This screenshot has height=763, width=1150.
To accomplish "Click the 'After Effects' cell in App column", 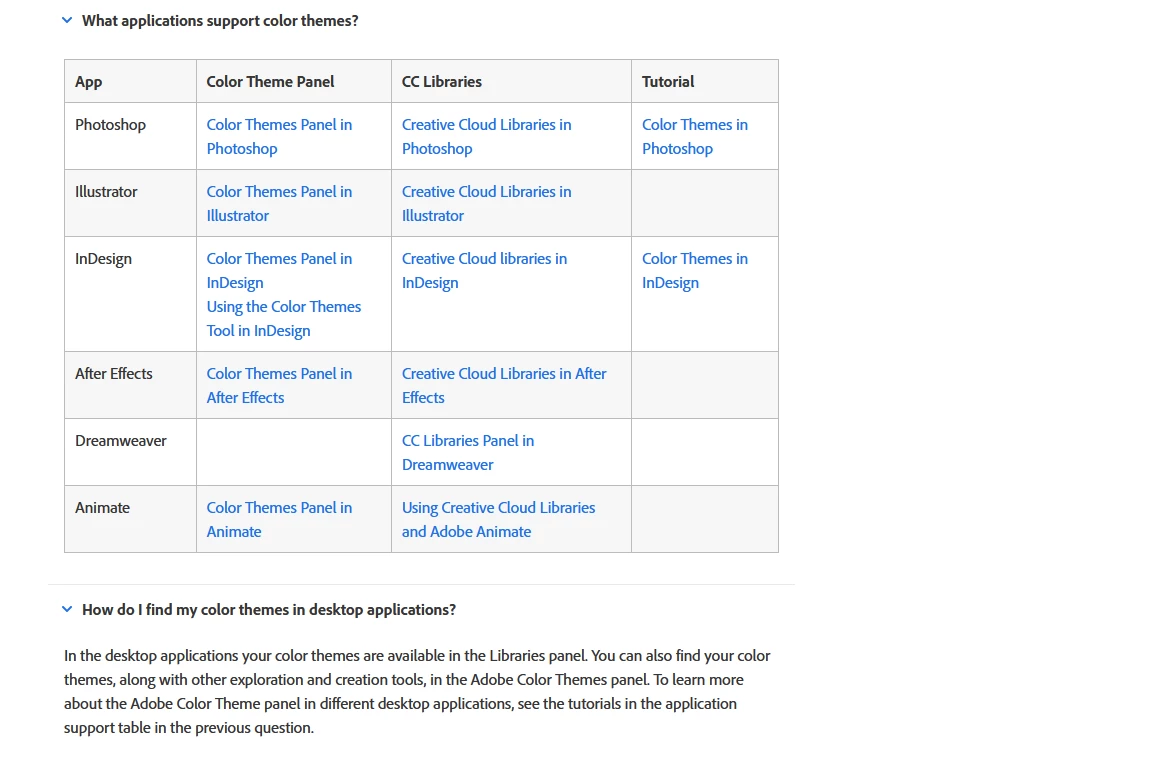I will (x=131, y=385).
